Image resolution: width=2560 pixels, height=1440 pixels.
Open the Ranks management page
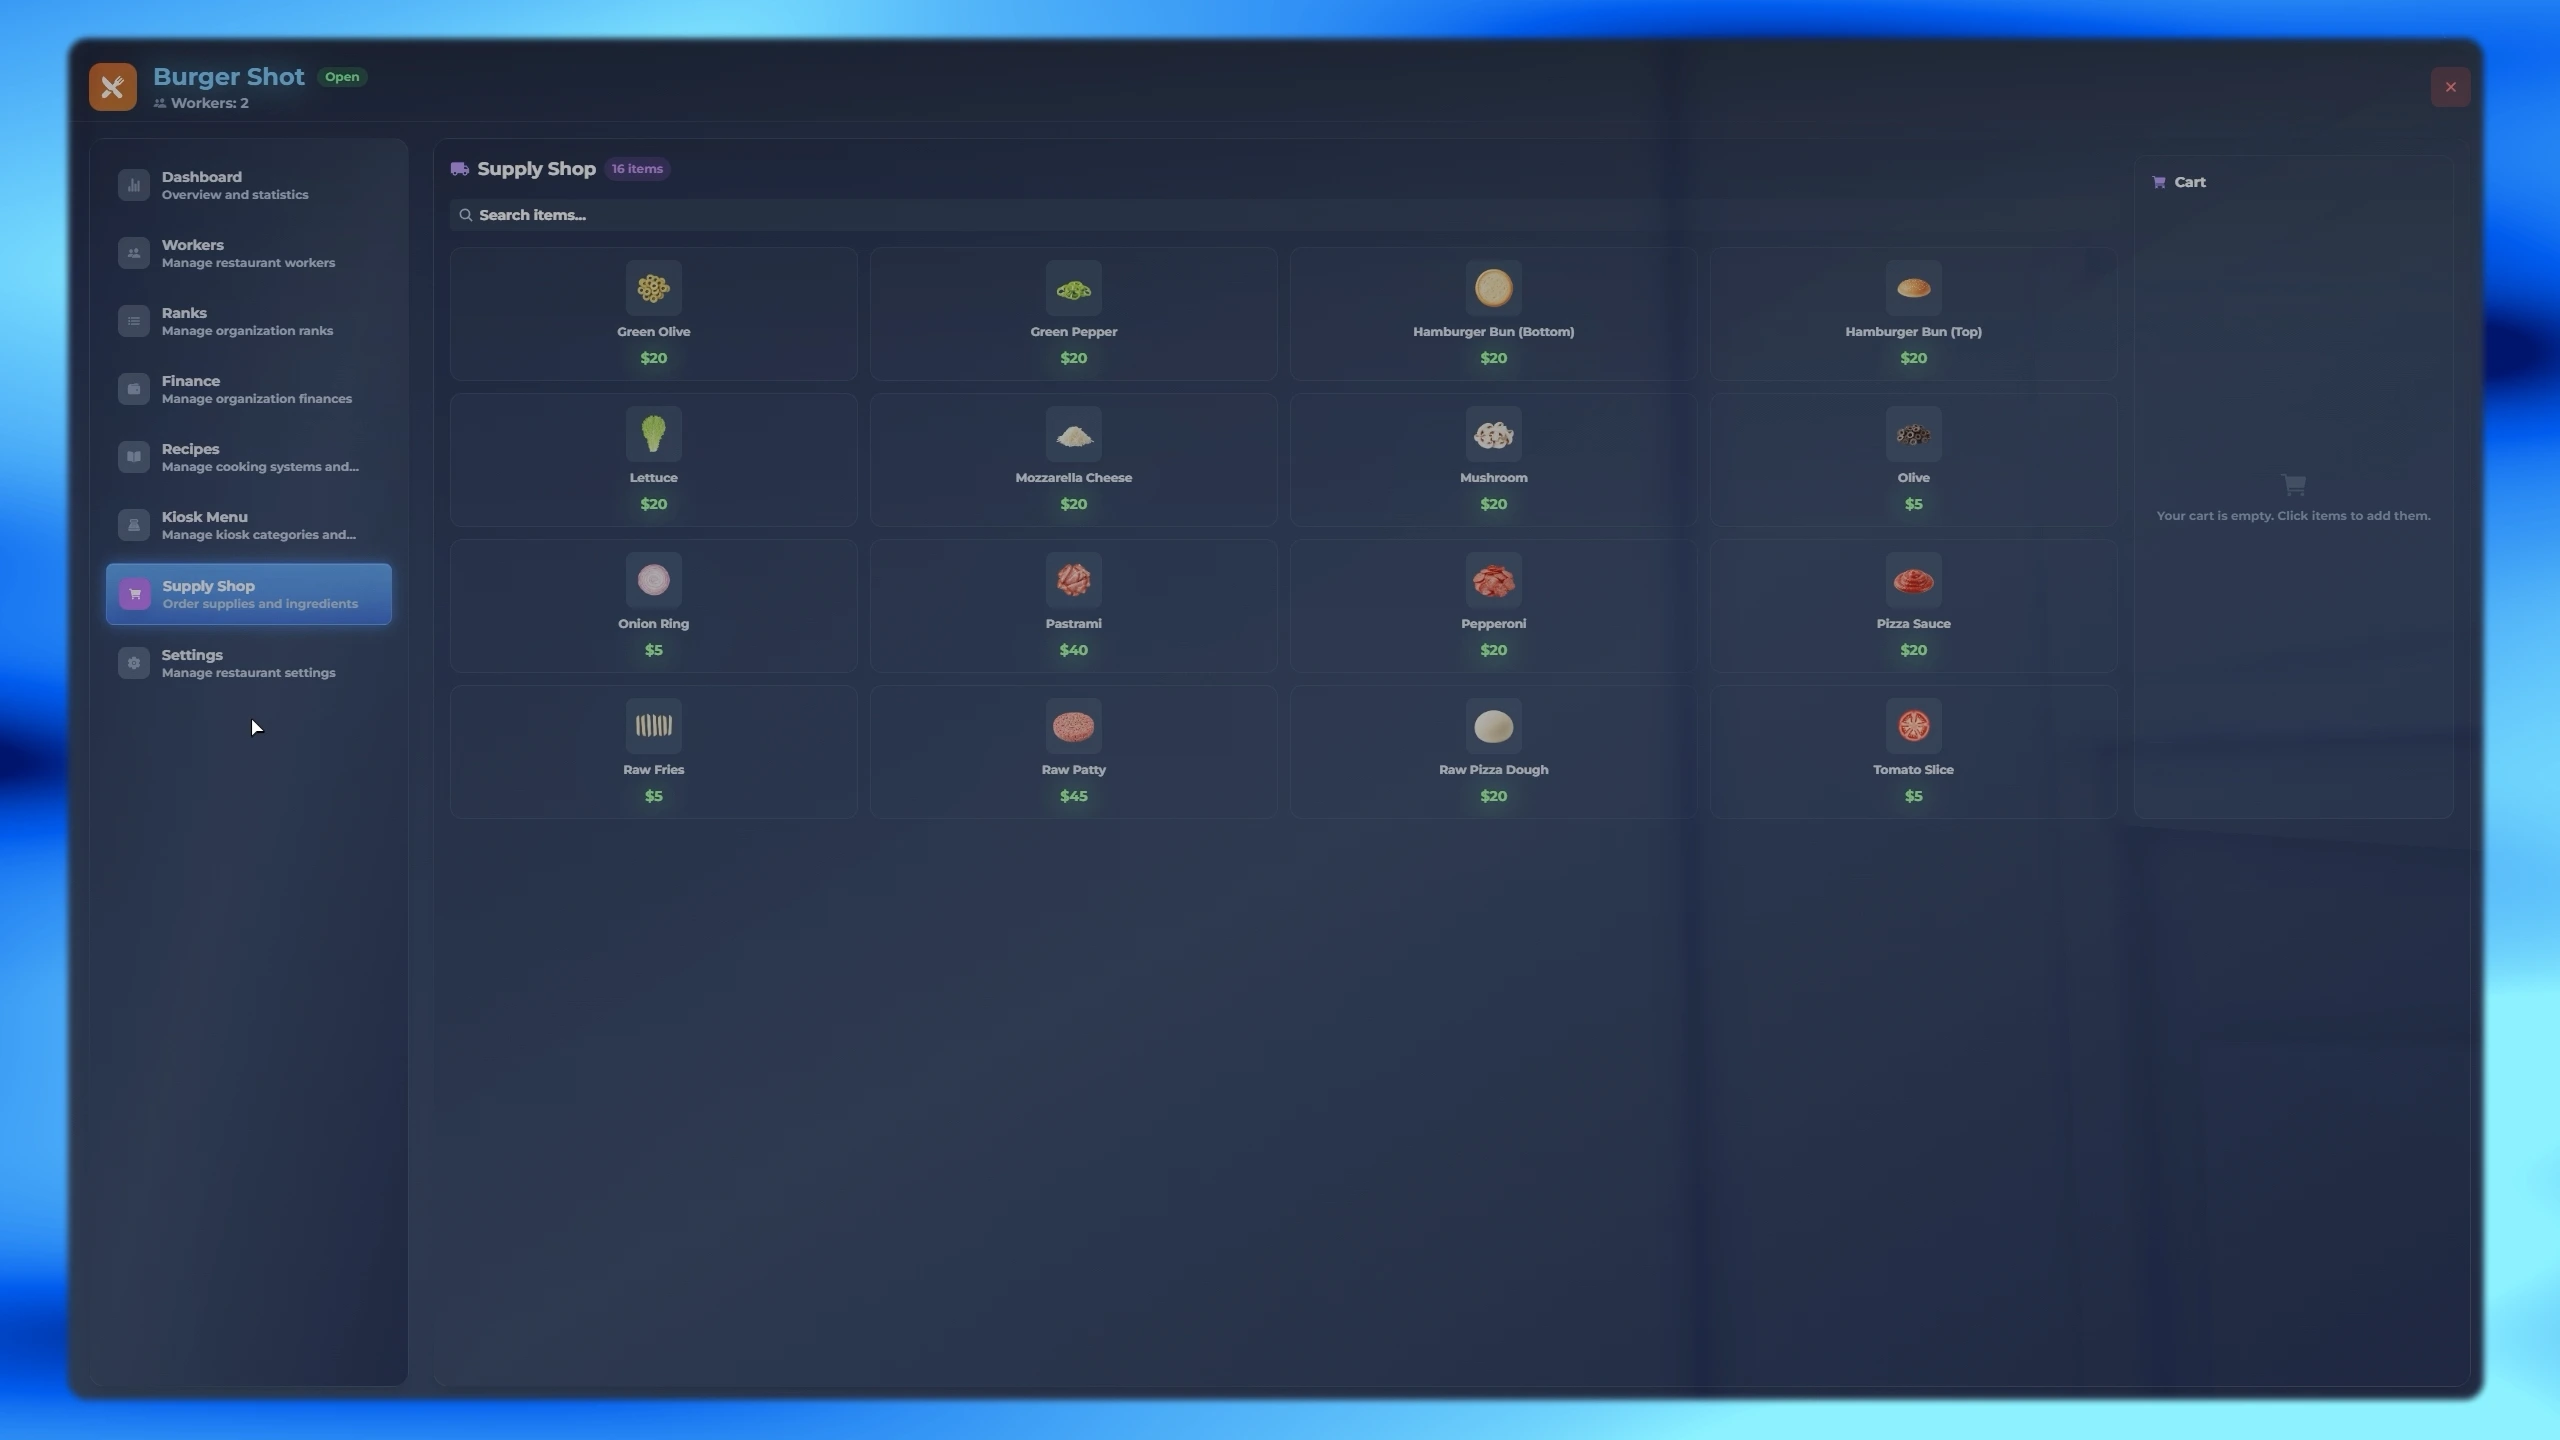click(x=249, y=321)
